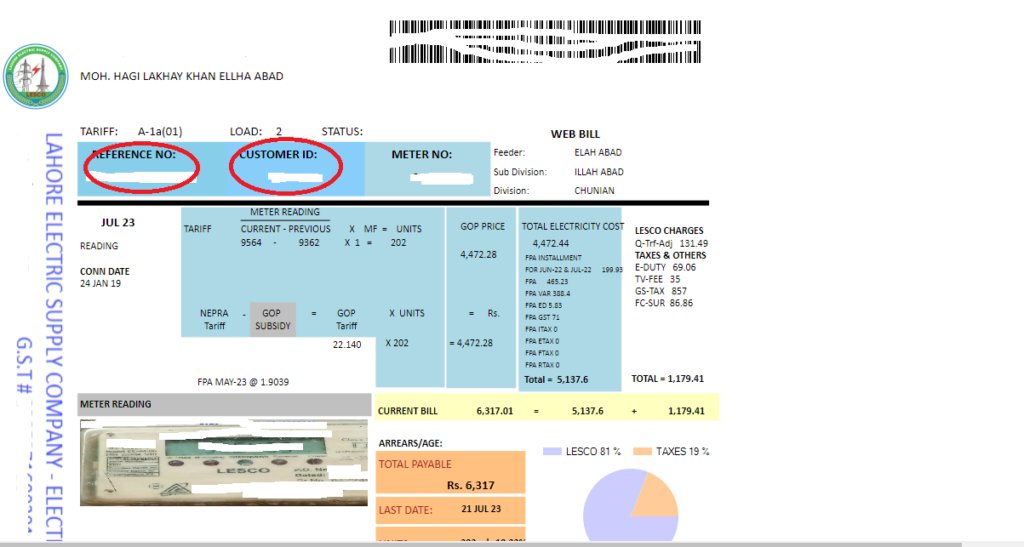Select the electricity cost value '4,472.44'
The height and width of the screenshot is (547, 1024).
pos(551,243)
